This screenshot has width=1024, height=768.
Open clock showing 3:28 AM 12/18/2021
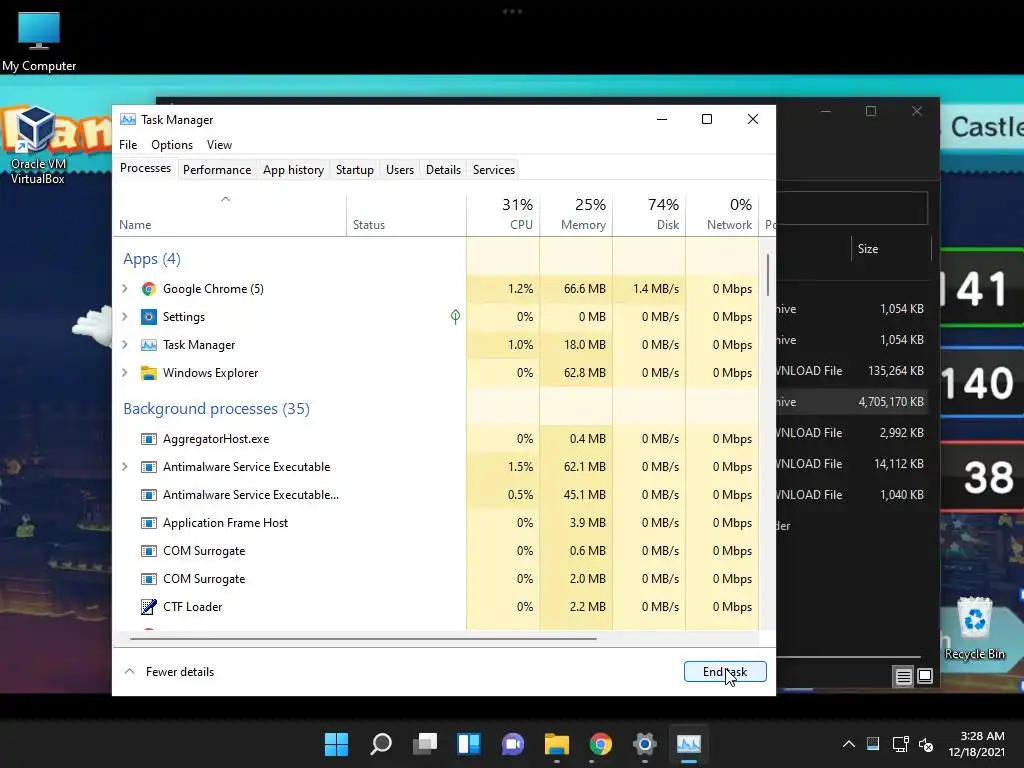(x=976, y=744)
